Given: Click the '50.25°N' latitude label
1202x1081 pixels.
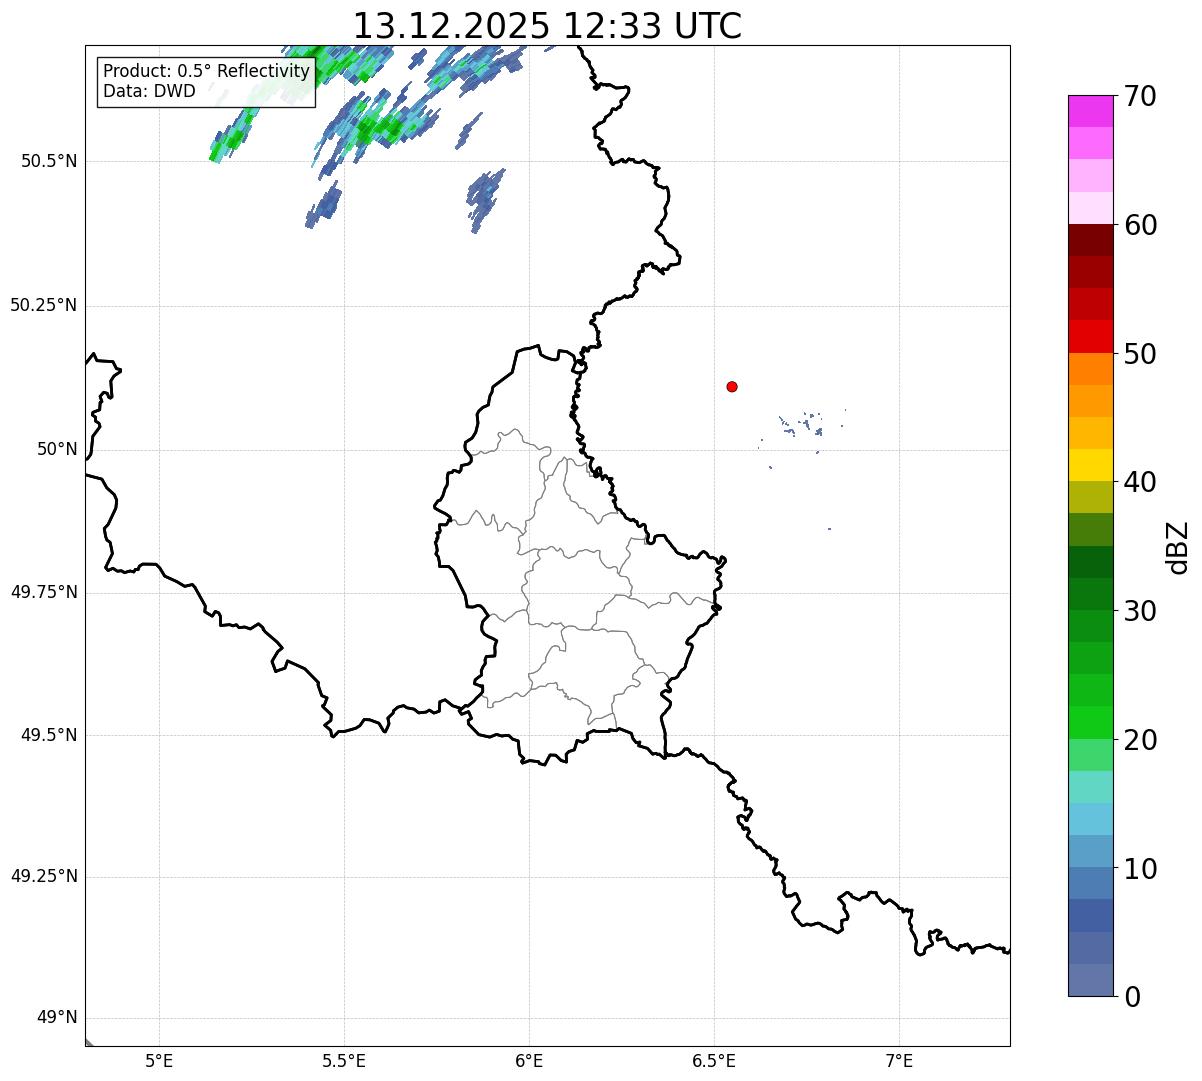Looking at the screenshot, I should click(44, 305).
